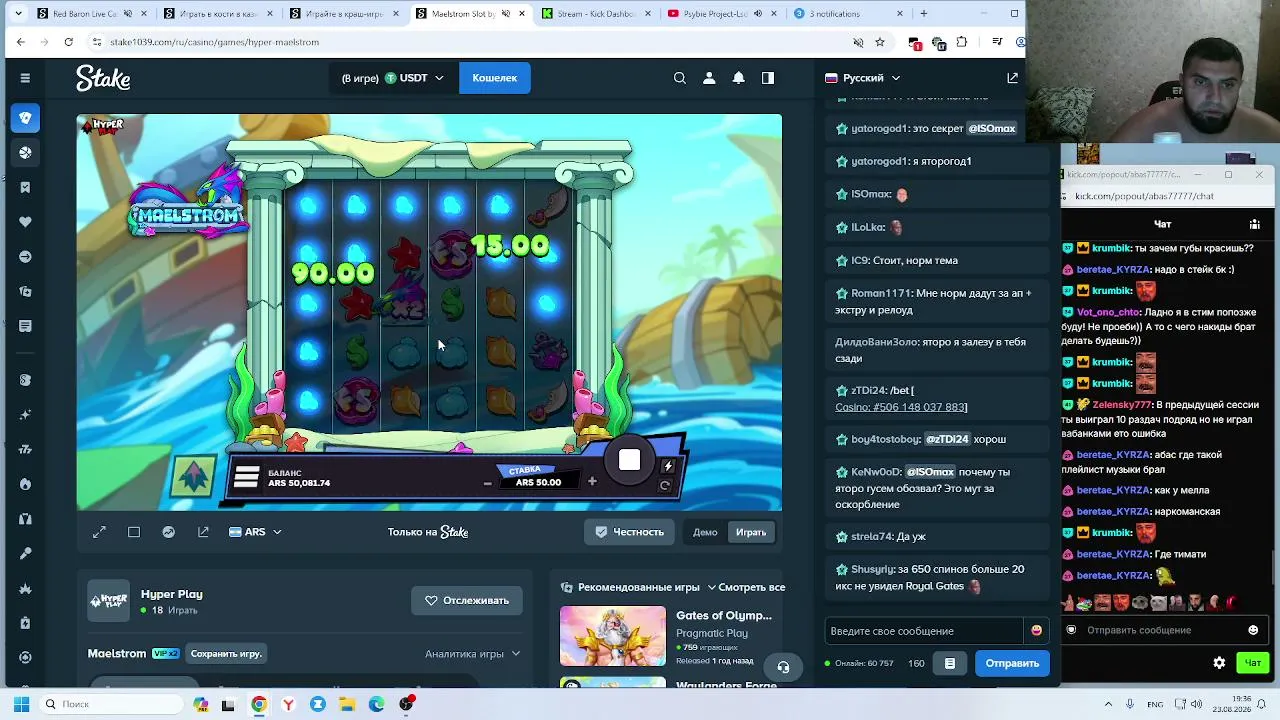Open Chrome from the taskbar

(x=259, y=704)
